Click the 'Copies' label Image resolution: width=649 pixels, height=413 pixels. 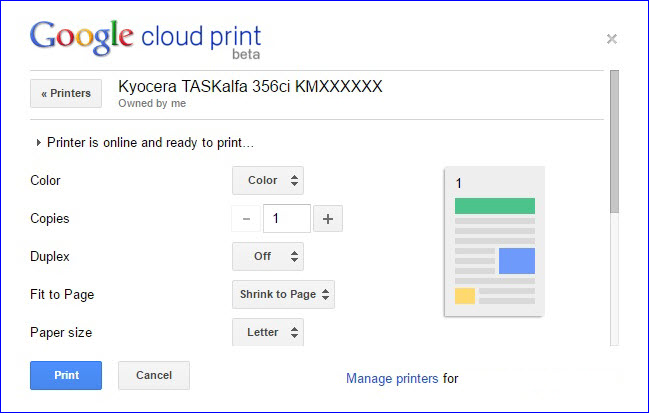[x=50, y=219]
